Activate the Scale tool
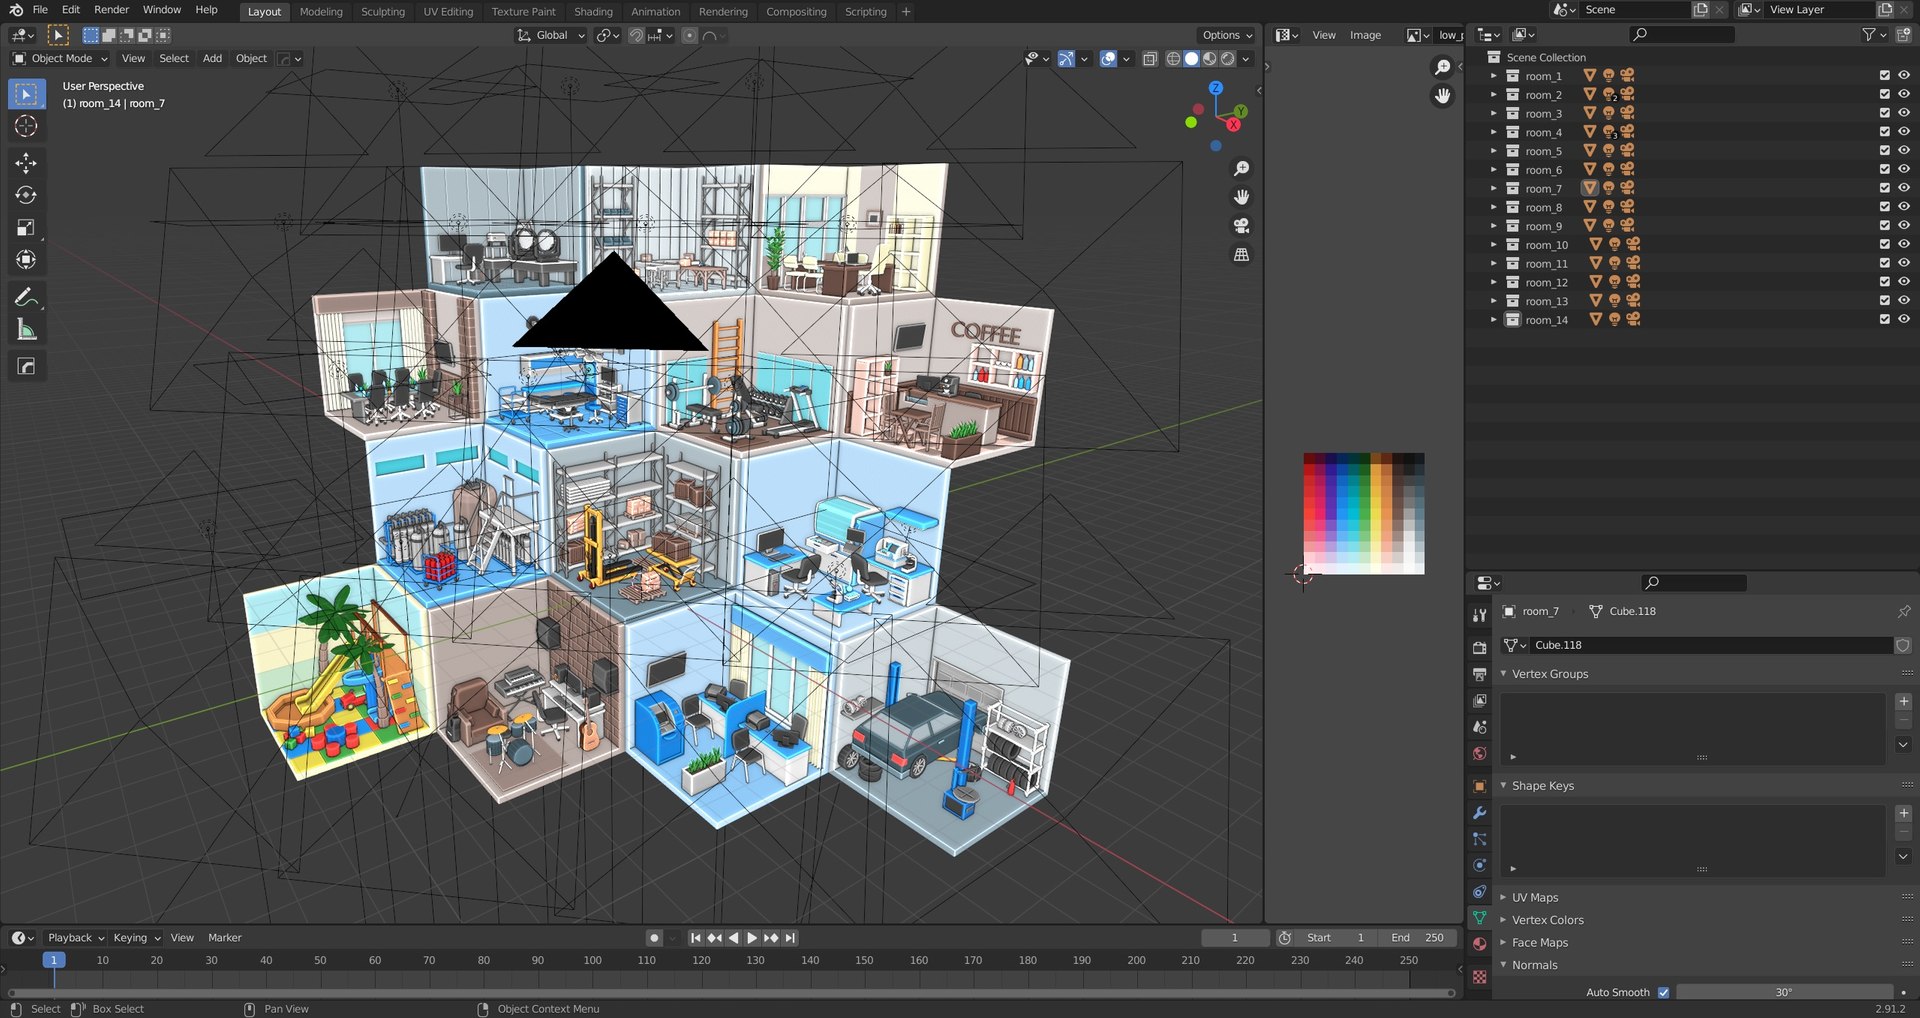Screen dimensions: 1920x1018 point(26,228)
